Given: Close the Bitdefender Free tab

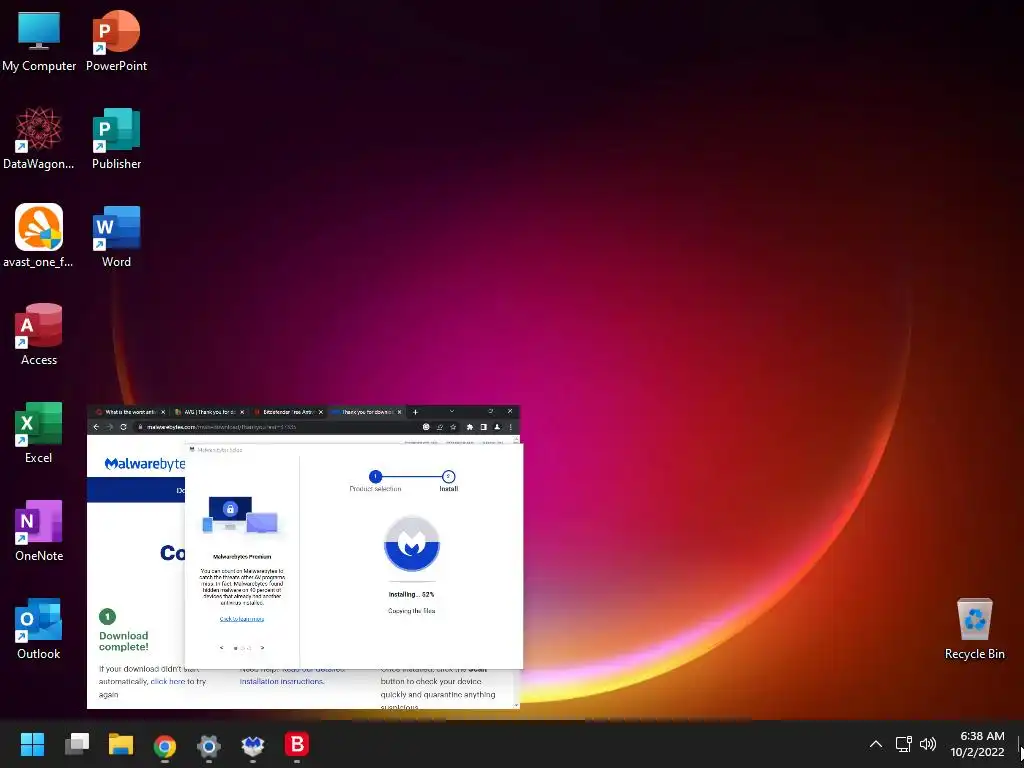Looking at the screenshot, I should pos(321,412).
